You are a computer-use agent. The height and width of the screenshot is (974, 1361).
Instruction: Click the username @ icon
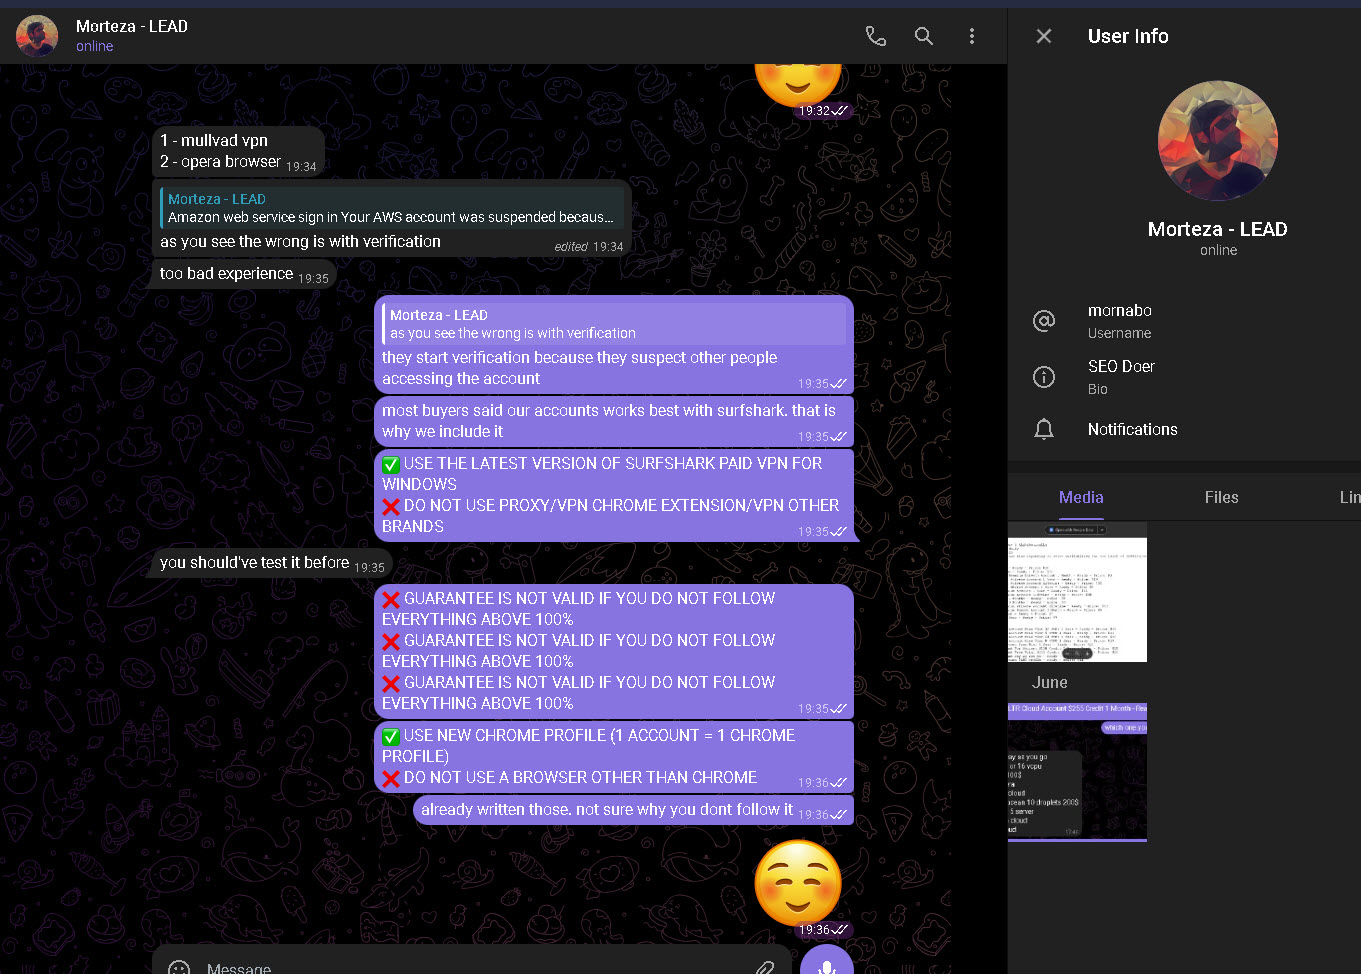click(x=1044, y=321)
